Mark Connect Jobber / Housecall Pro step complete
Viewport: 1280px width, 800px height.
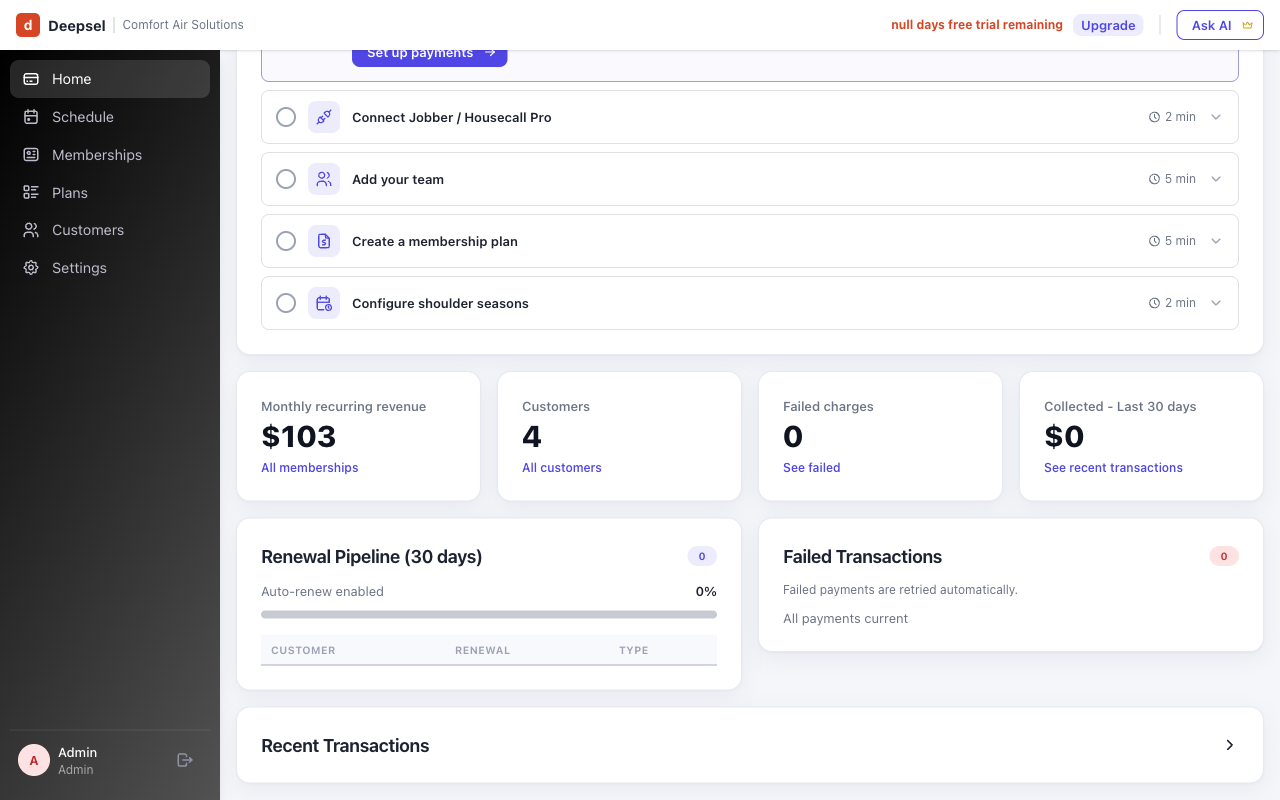[x=286, y=117]
